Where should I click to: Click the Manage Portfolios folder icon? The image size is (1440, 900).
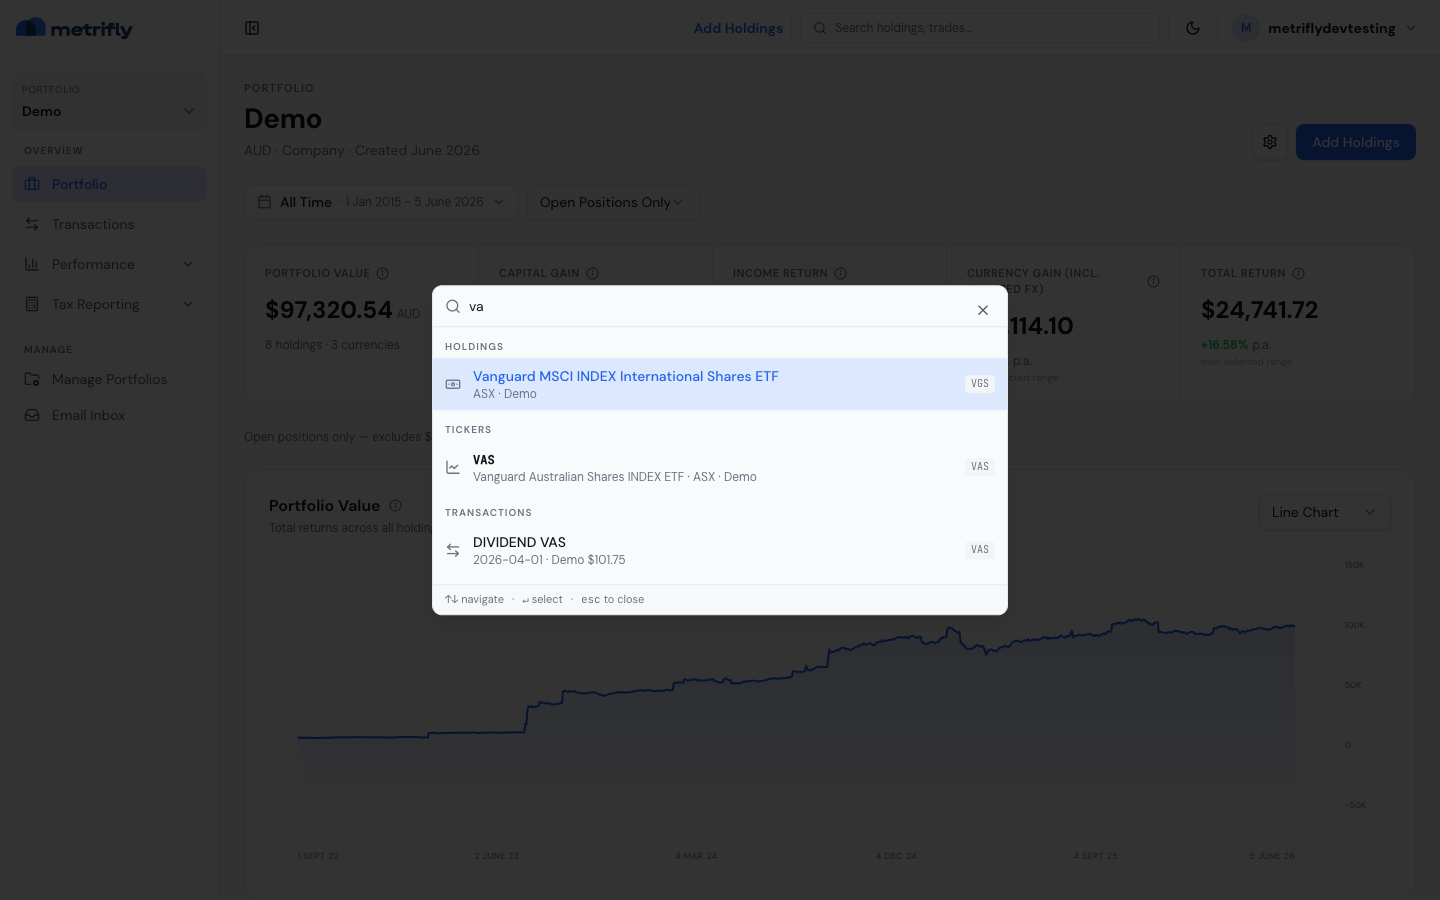32,379
